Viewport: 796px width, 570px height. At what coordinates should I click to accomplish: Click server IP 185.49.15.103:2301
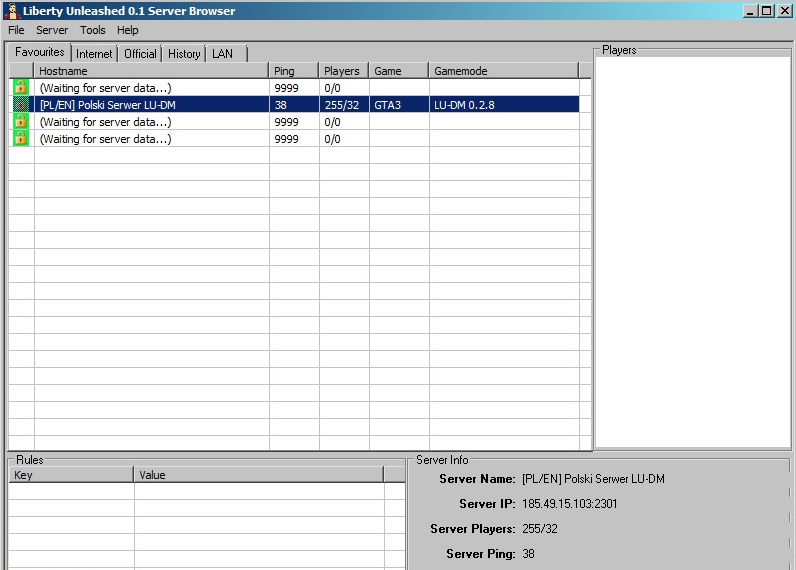[x=570, y=504]
